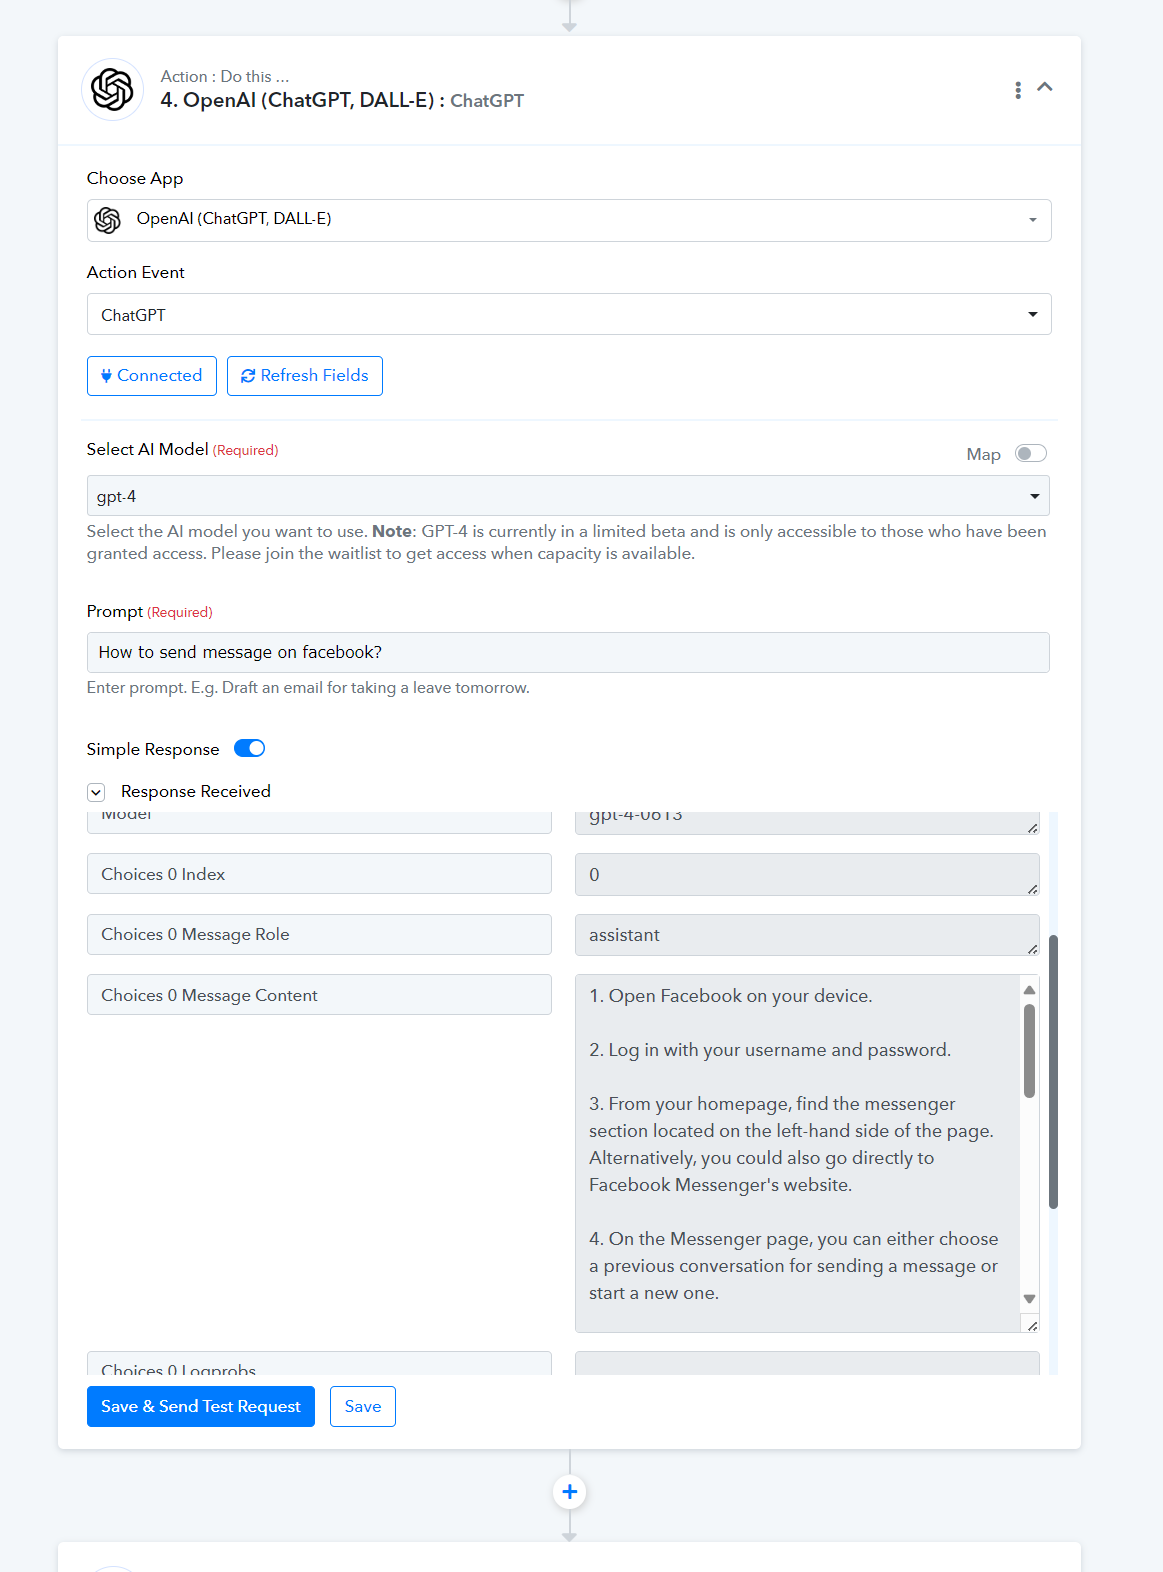1163x1572 pixels.
Task: Open the Choose App dropdown
Action: [x=569, y=220]
